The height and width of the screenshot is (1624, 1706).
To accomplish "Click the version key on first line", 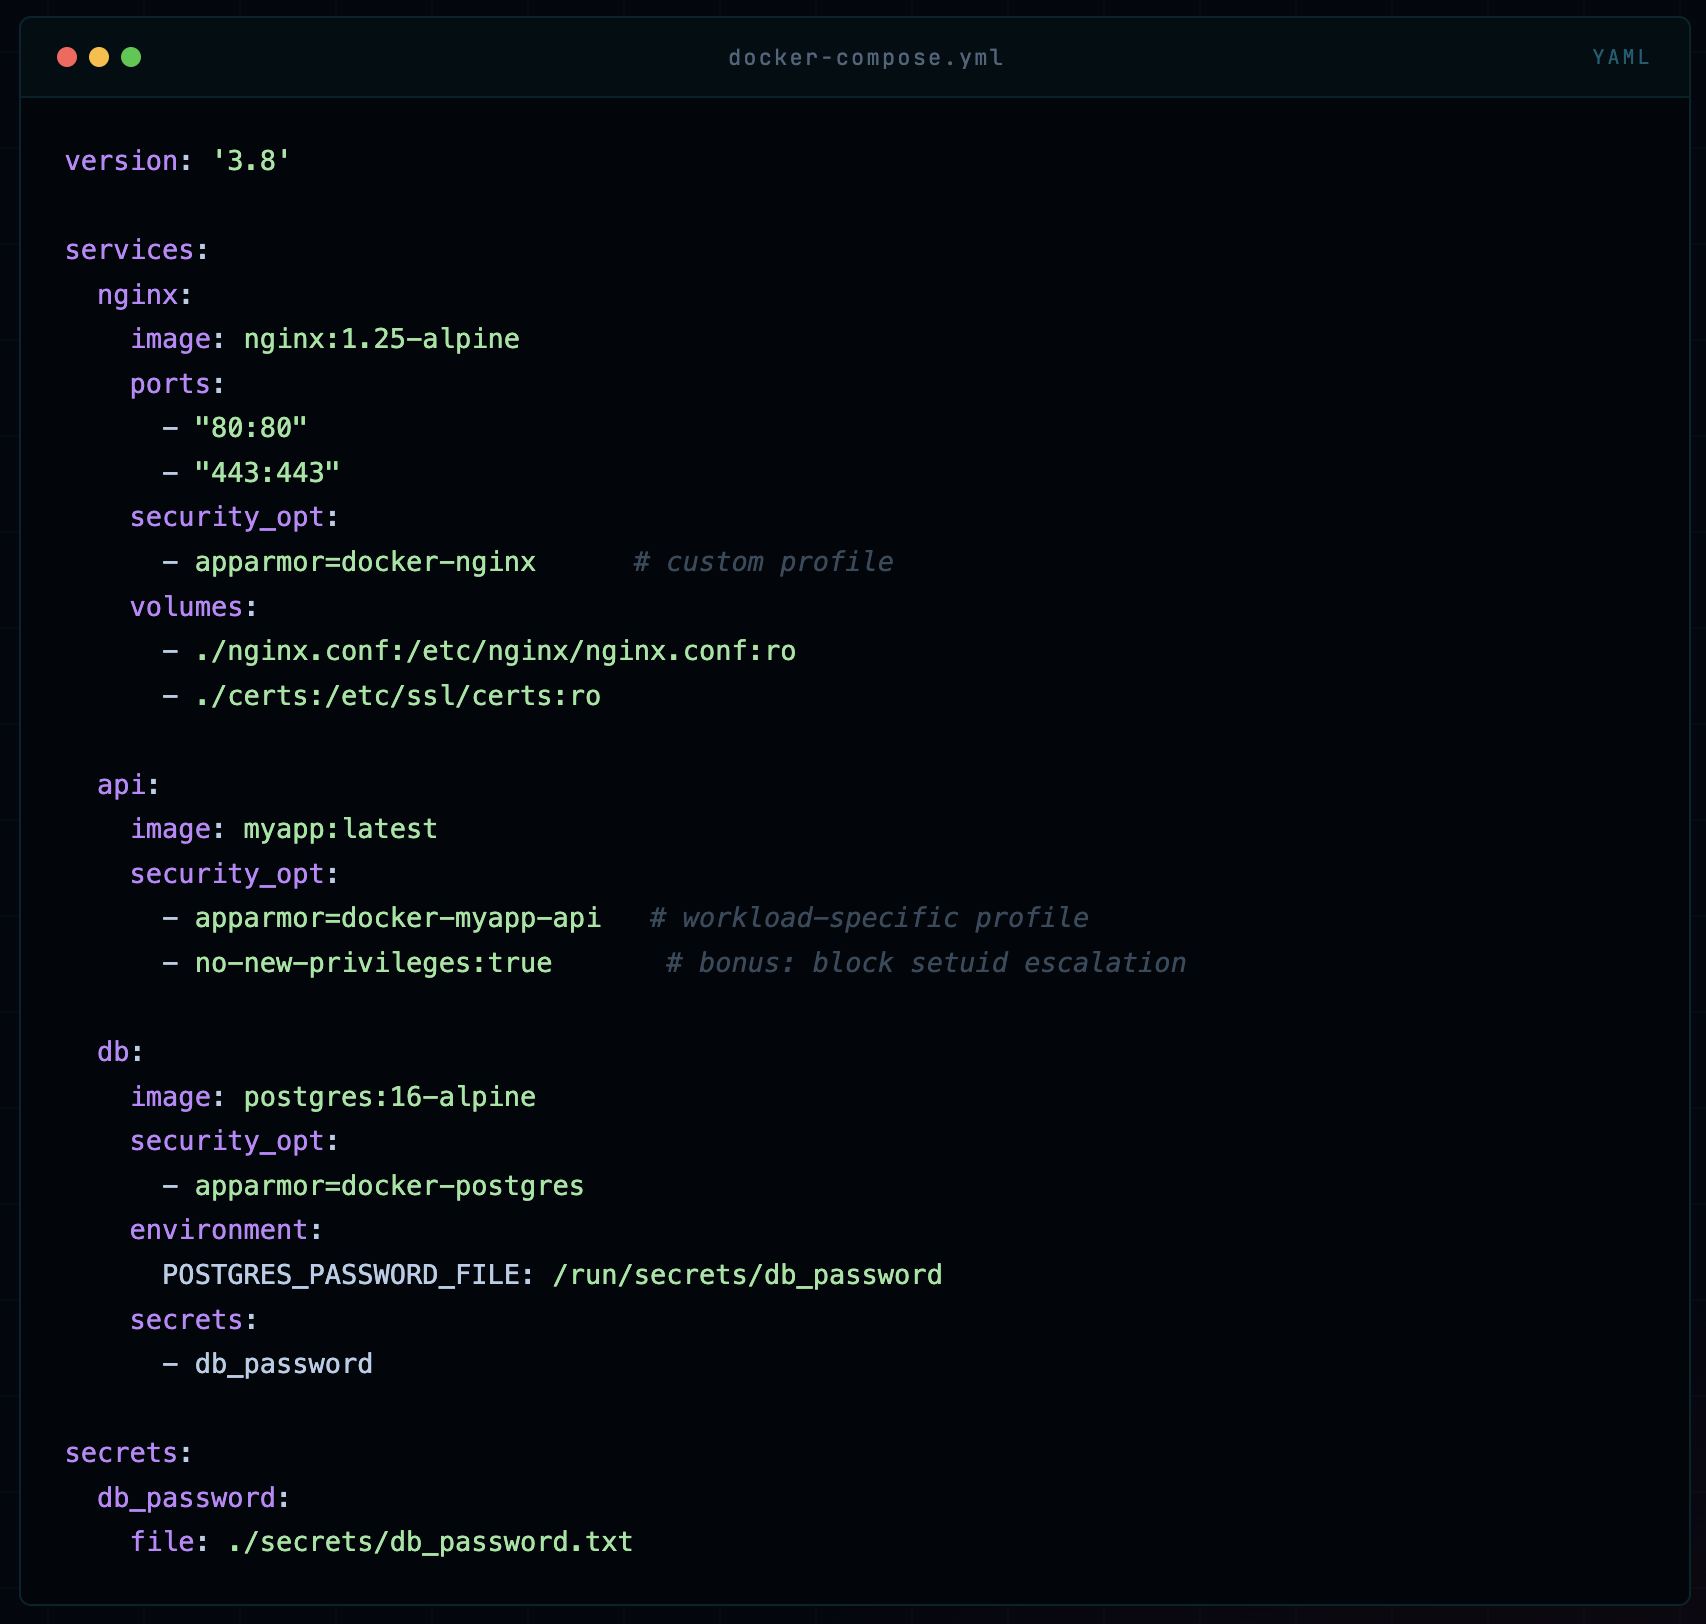I will tap(121, 161).
